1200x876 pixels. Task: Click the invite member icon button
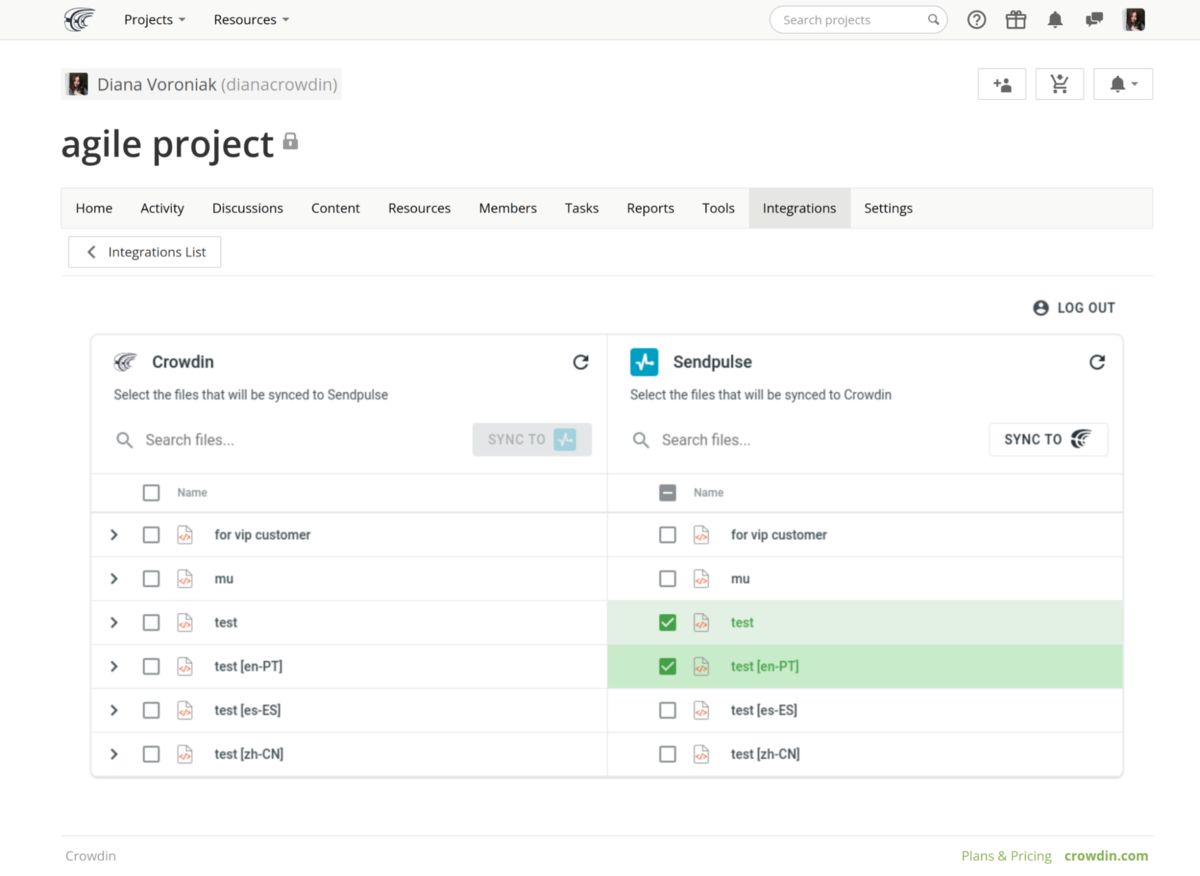pos(1002,85)
